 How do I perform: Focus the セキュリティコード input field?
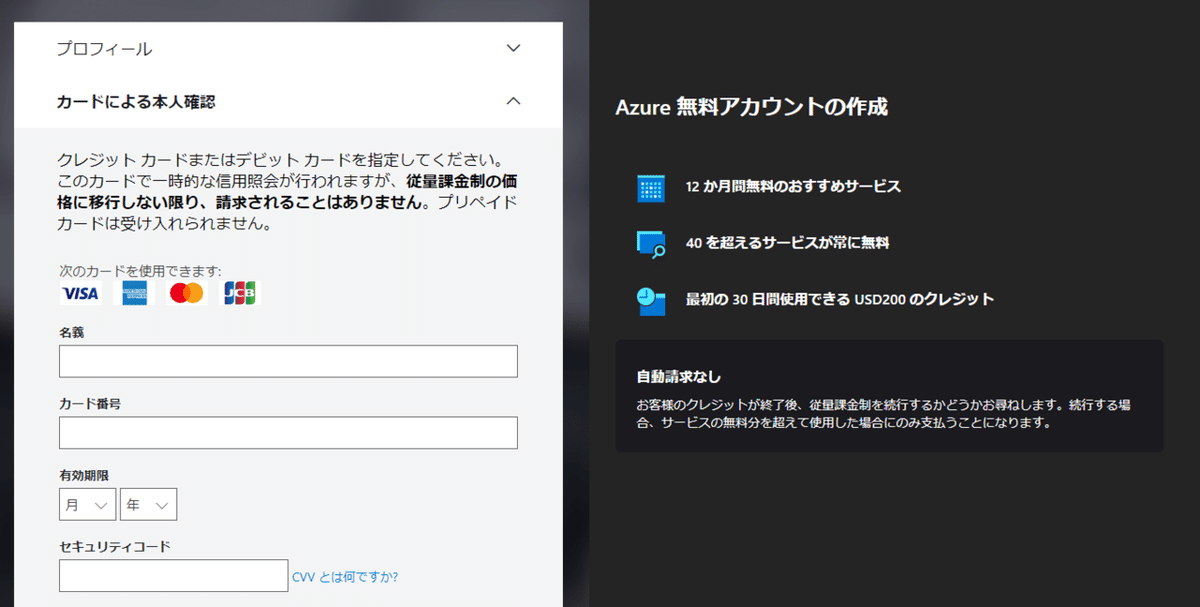174,576
